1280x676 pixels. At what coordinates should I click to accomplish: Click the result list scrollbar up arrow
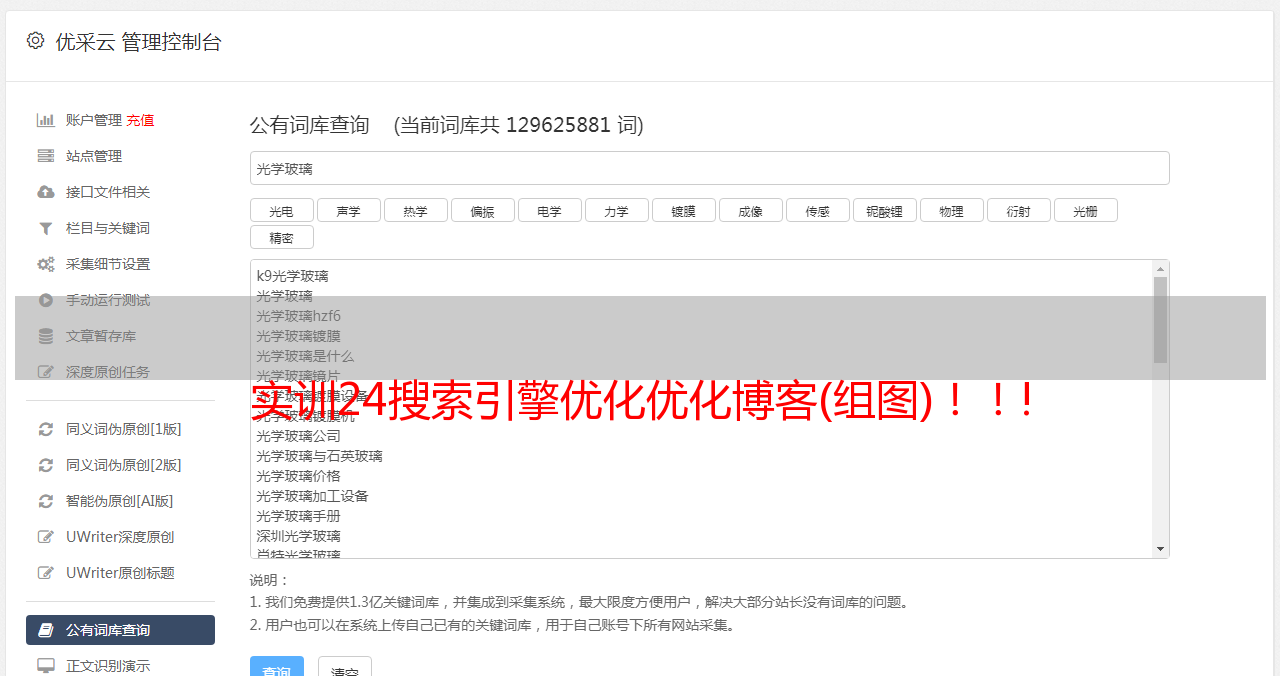pos(1160,269)
